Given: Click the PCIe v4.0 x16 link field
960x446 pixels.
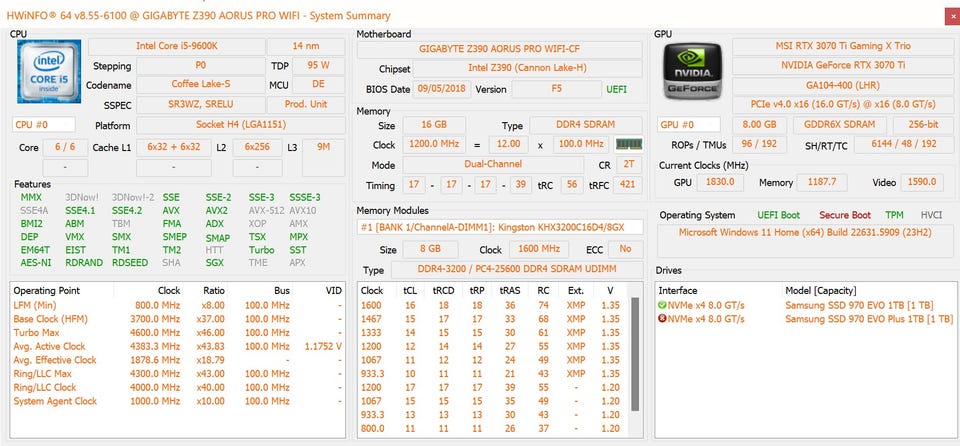Looking at the screenshot, I should pyautogui.click(x=842, y=104).
